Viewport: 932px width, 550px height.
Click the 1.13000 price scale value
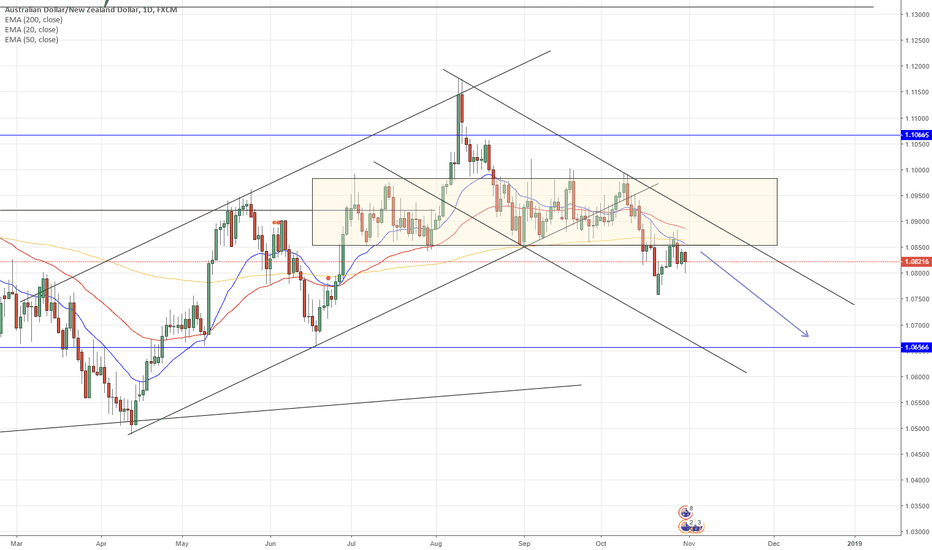[x=918, y=15]
